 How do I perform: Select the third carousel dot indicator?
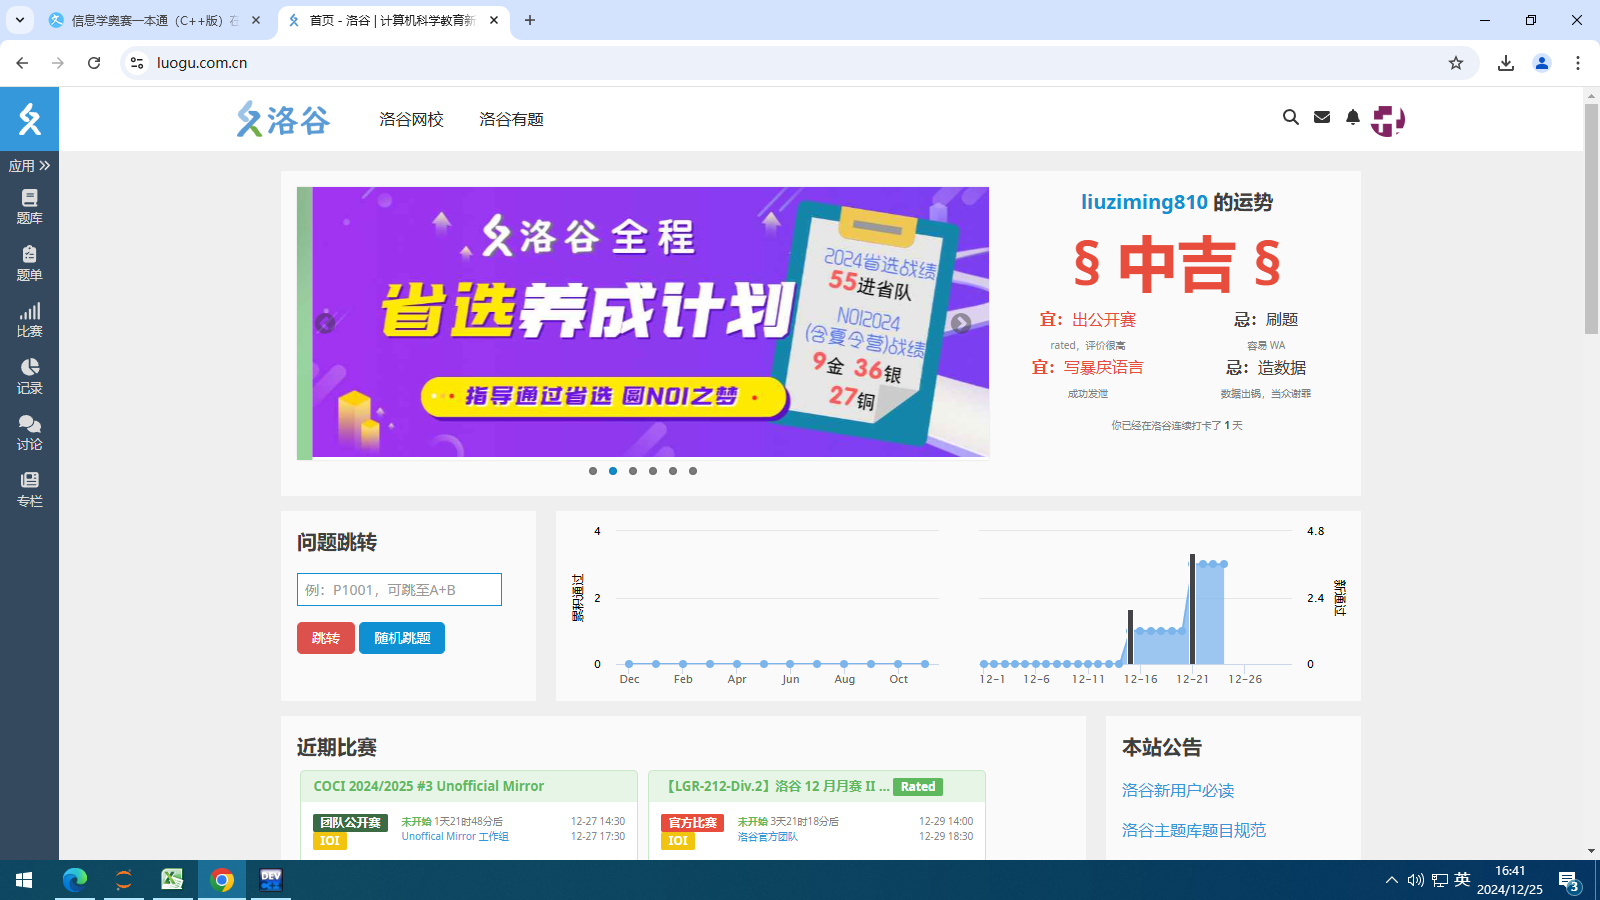(x=633, y=471)
